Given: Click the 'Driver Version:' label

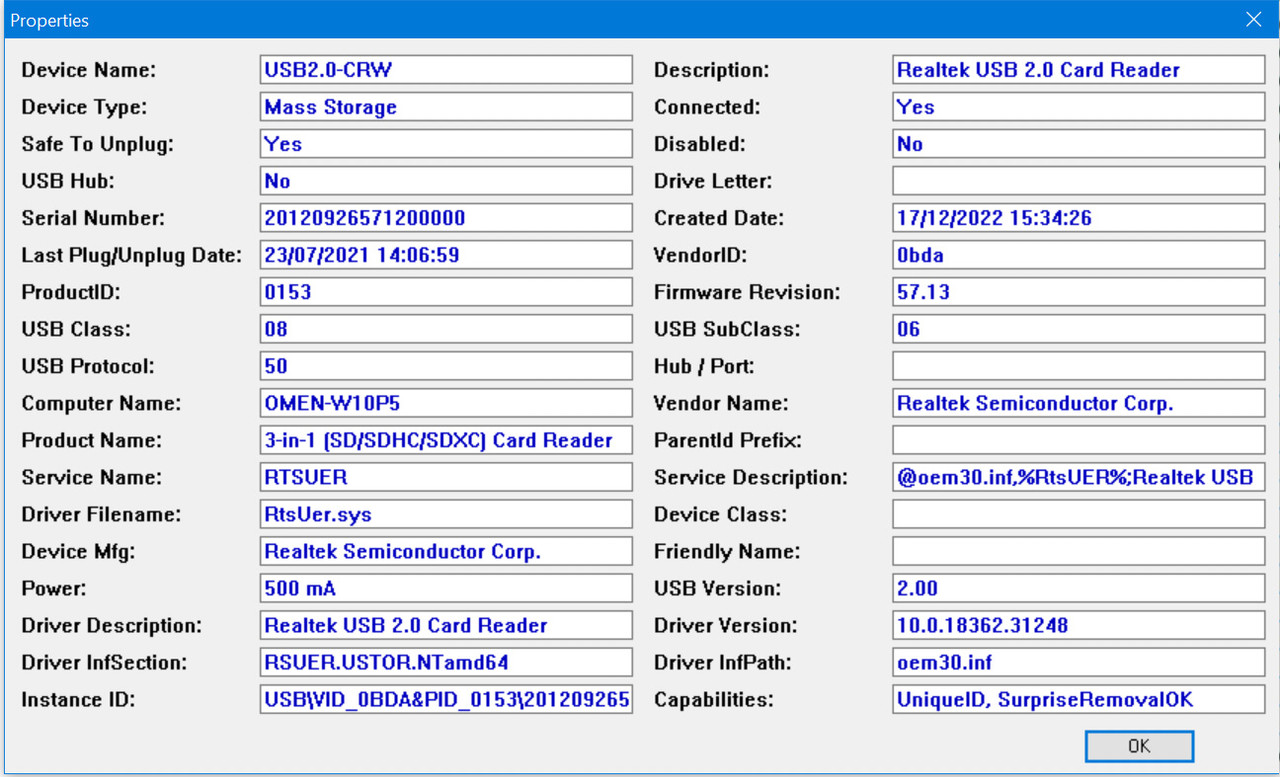Looking at the screenshot, I should click(x=726, y=625).
